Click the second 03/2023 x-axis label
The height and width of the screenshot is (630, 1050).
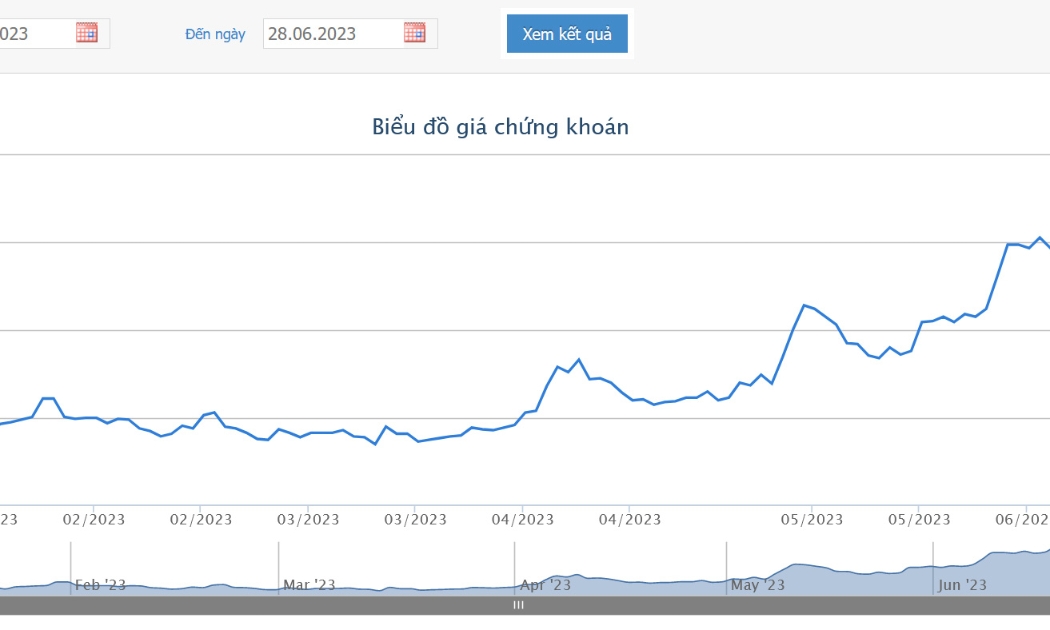tap(415, 520)
